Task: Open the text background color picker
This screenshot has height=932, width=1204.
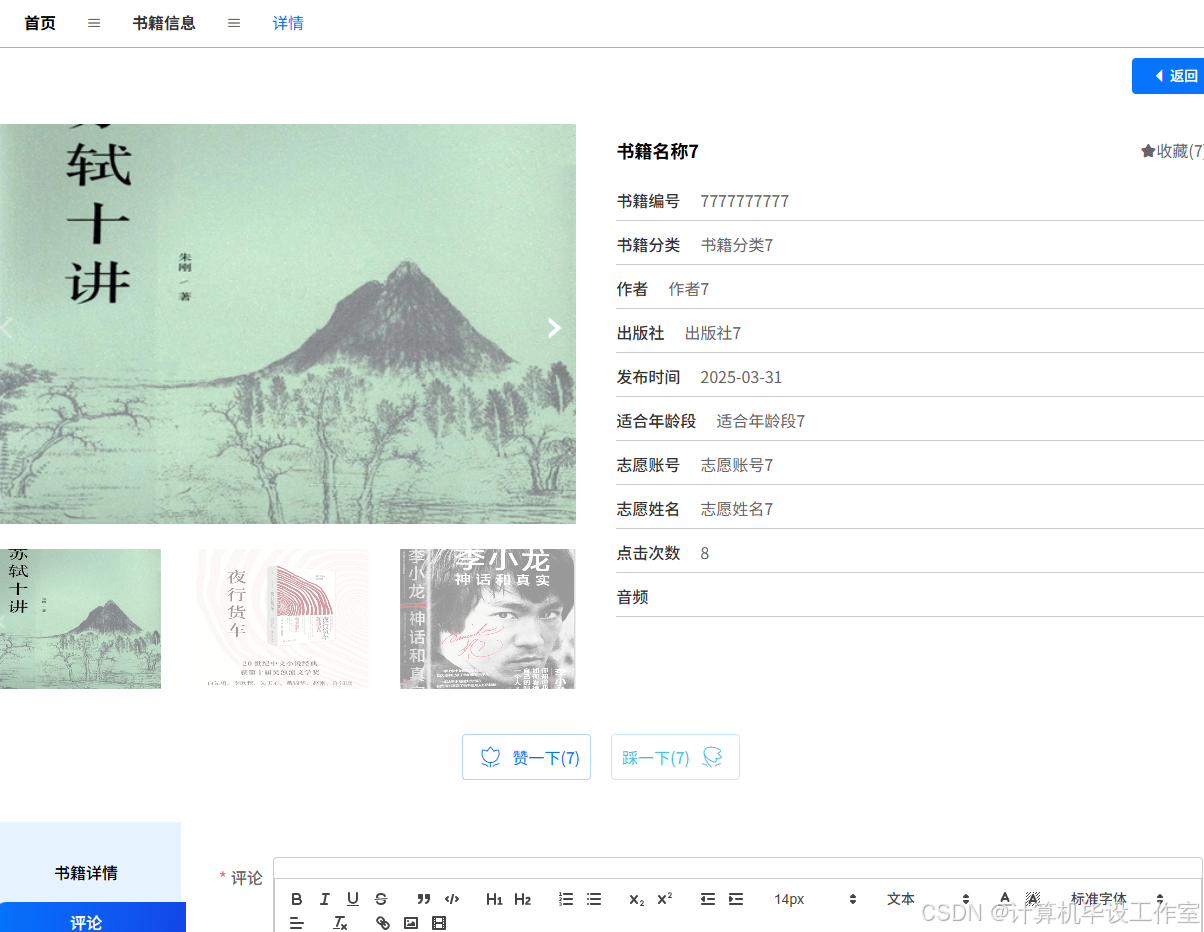Action: pos(1033,899)
